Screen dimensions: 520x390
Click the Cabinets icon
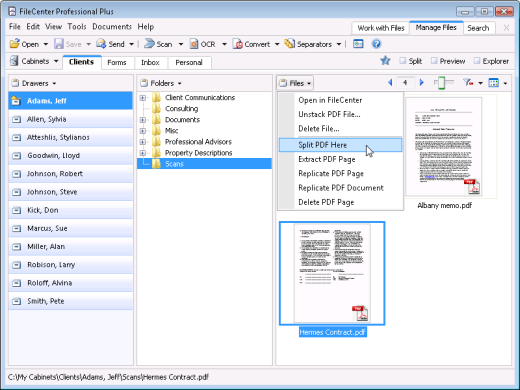[x=14, y=61]
